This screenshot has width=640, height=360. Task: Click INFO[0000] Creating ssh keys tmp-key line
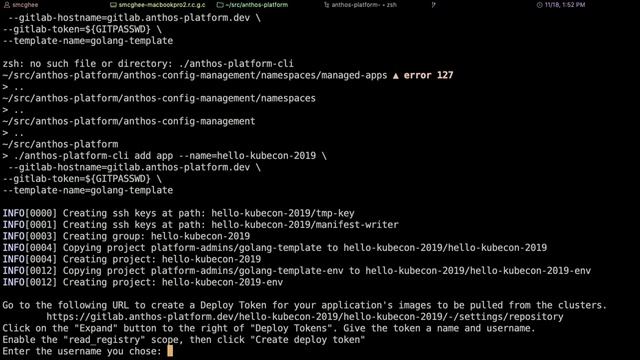[x=178, y=213]
